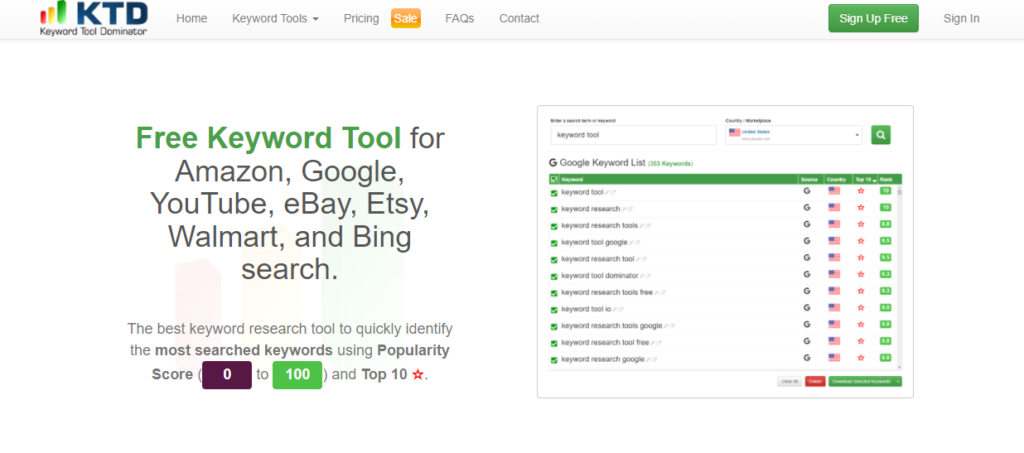Screen dimensions: 1024x453
Task: Uncheck the 'keyword tool' row checkbox
Action: [554, 193]
